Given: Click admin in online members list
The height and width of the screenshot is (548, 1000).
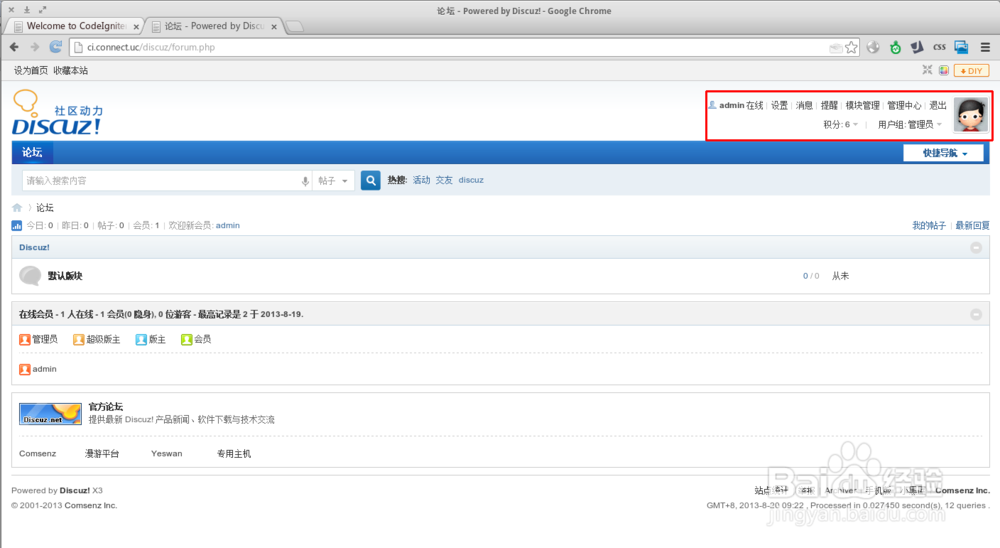Looking at the screenshot, I should click(x=45, y=369).
